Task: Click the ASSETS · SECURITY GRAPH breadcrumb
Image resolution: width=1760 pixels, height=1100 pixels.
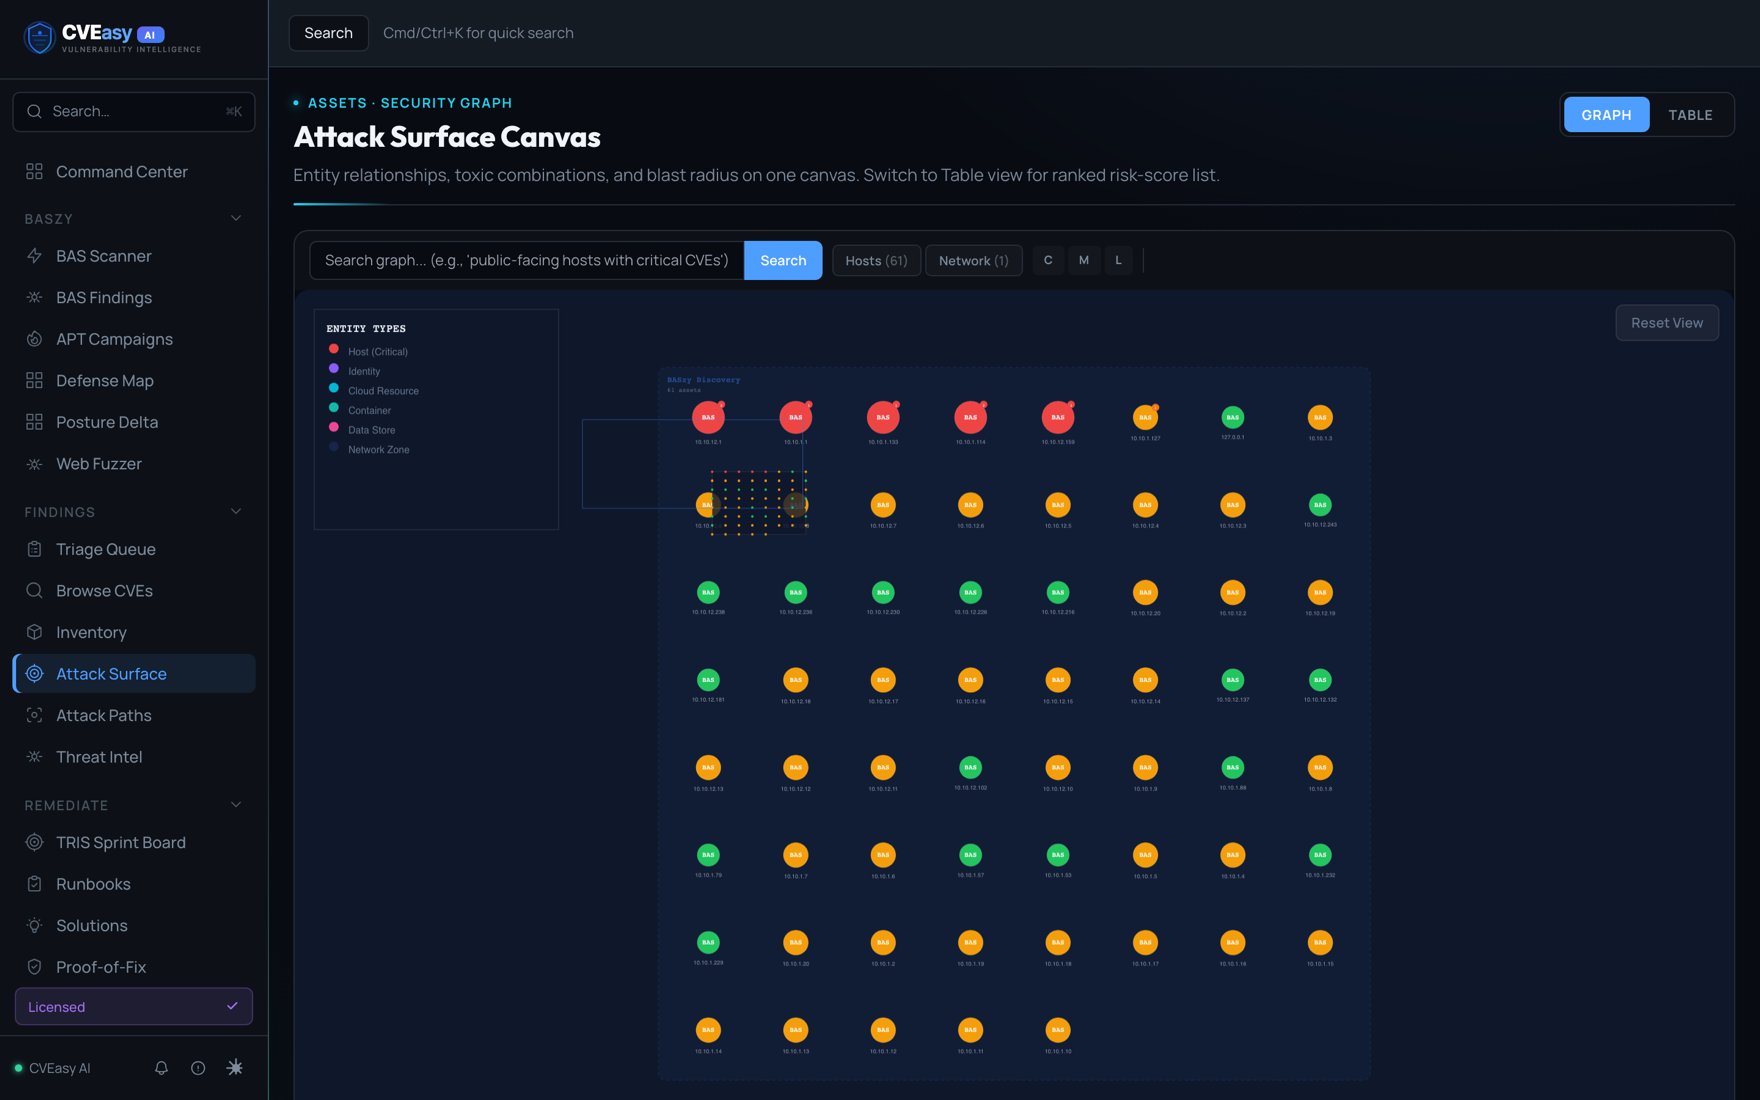Action: pyautogui.click(x=410, y=103)
